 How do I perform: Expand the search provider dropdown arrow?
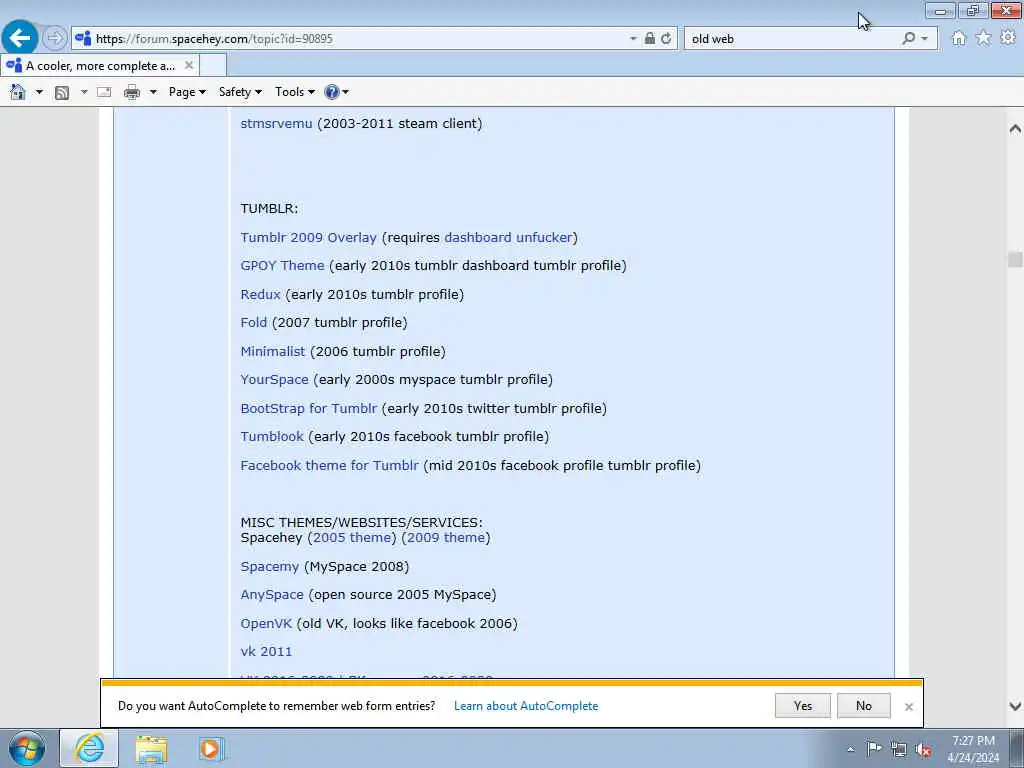coord(924,39)
